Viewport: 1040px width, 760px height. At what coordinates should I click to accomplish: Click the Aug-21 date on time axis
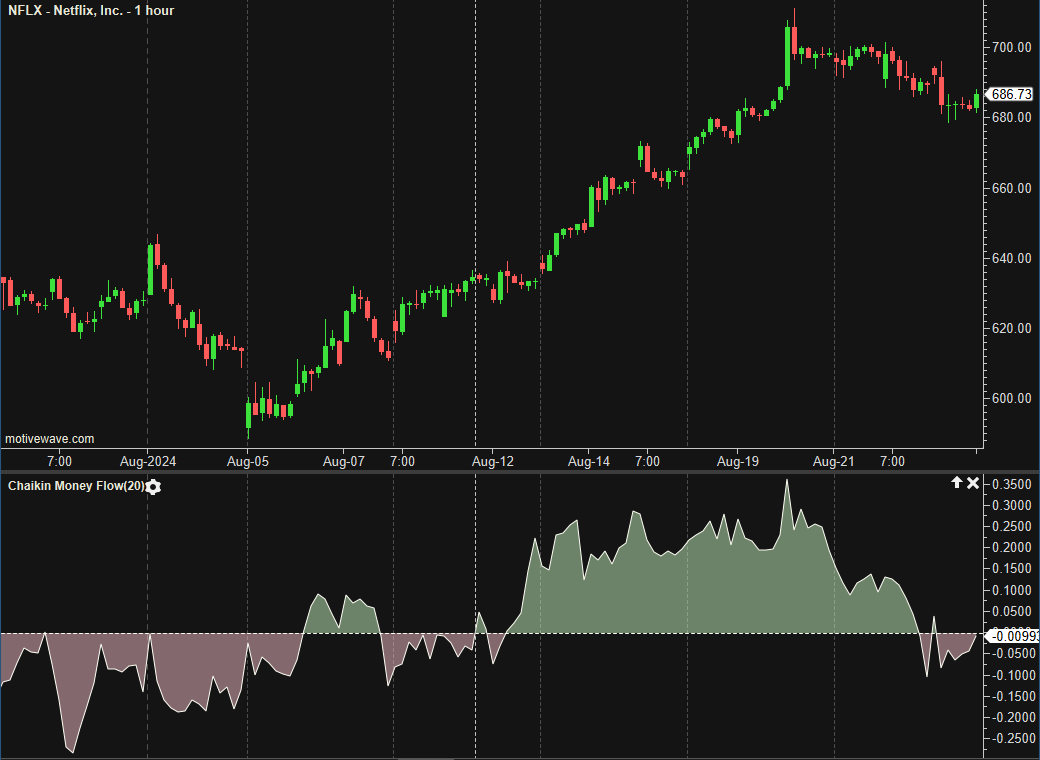click(834, 462)
